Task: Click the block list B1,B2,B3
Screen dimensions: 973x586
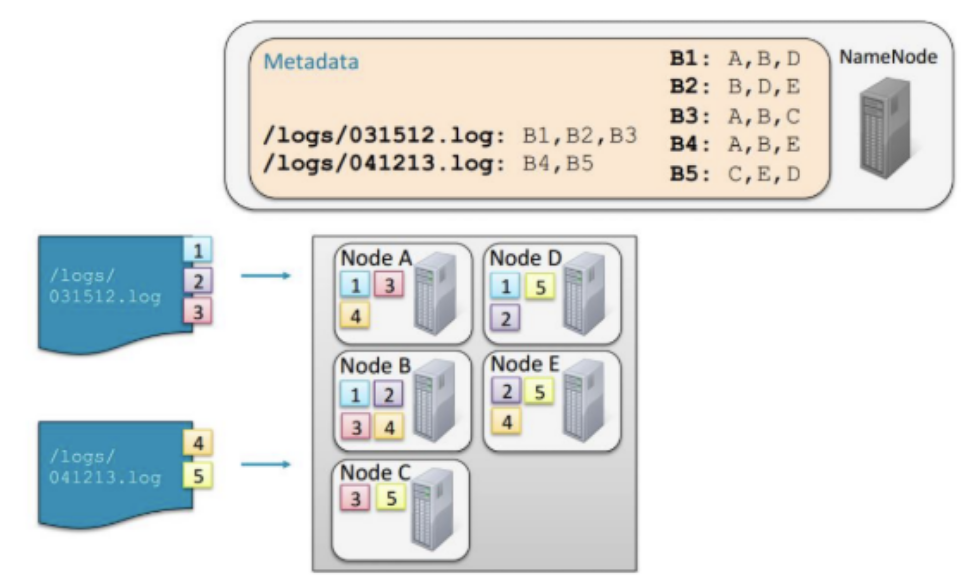Action: [580, 135]
